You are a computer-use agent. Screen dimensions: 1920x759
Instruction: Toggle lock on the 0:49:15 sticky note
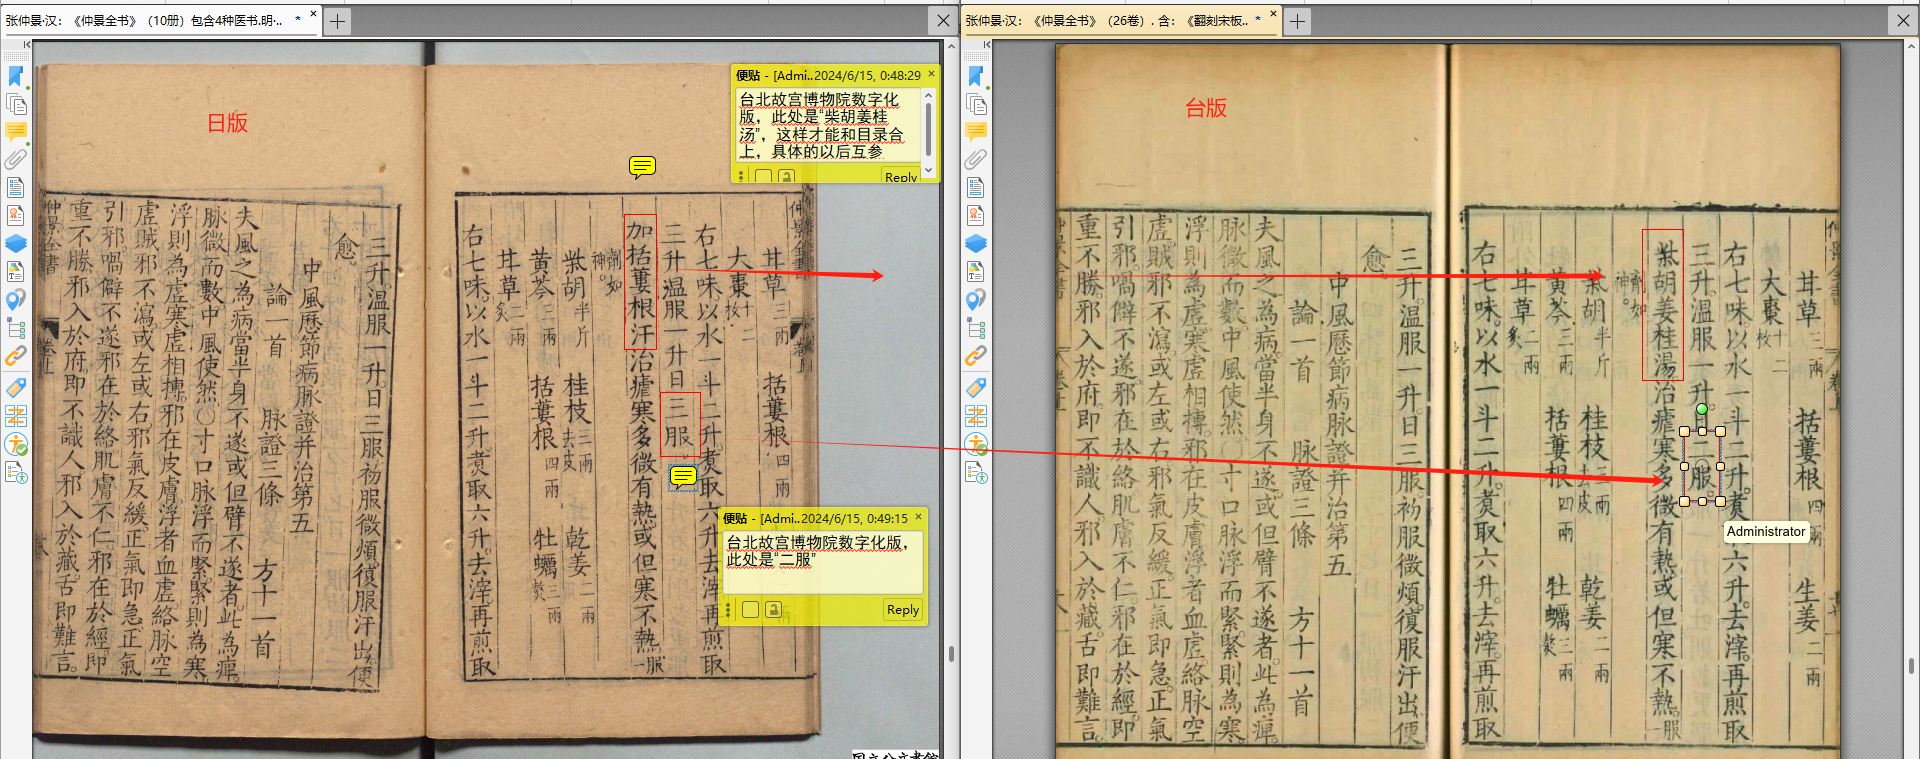point(774,609)
